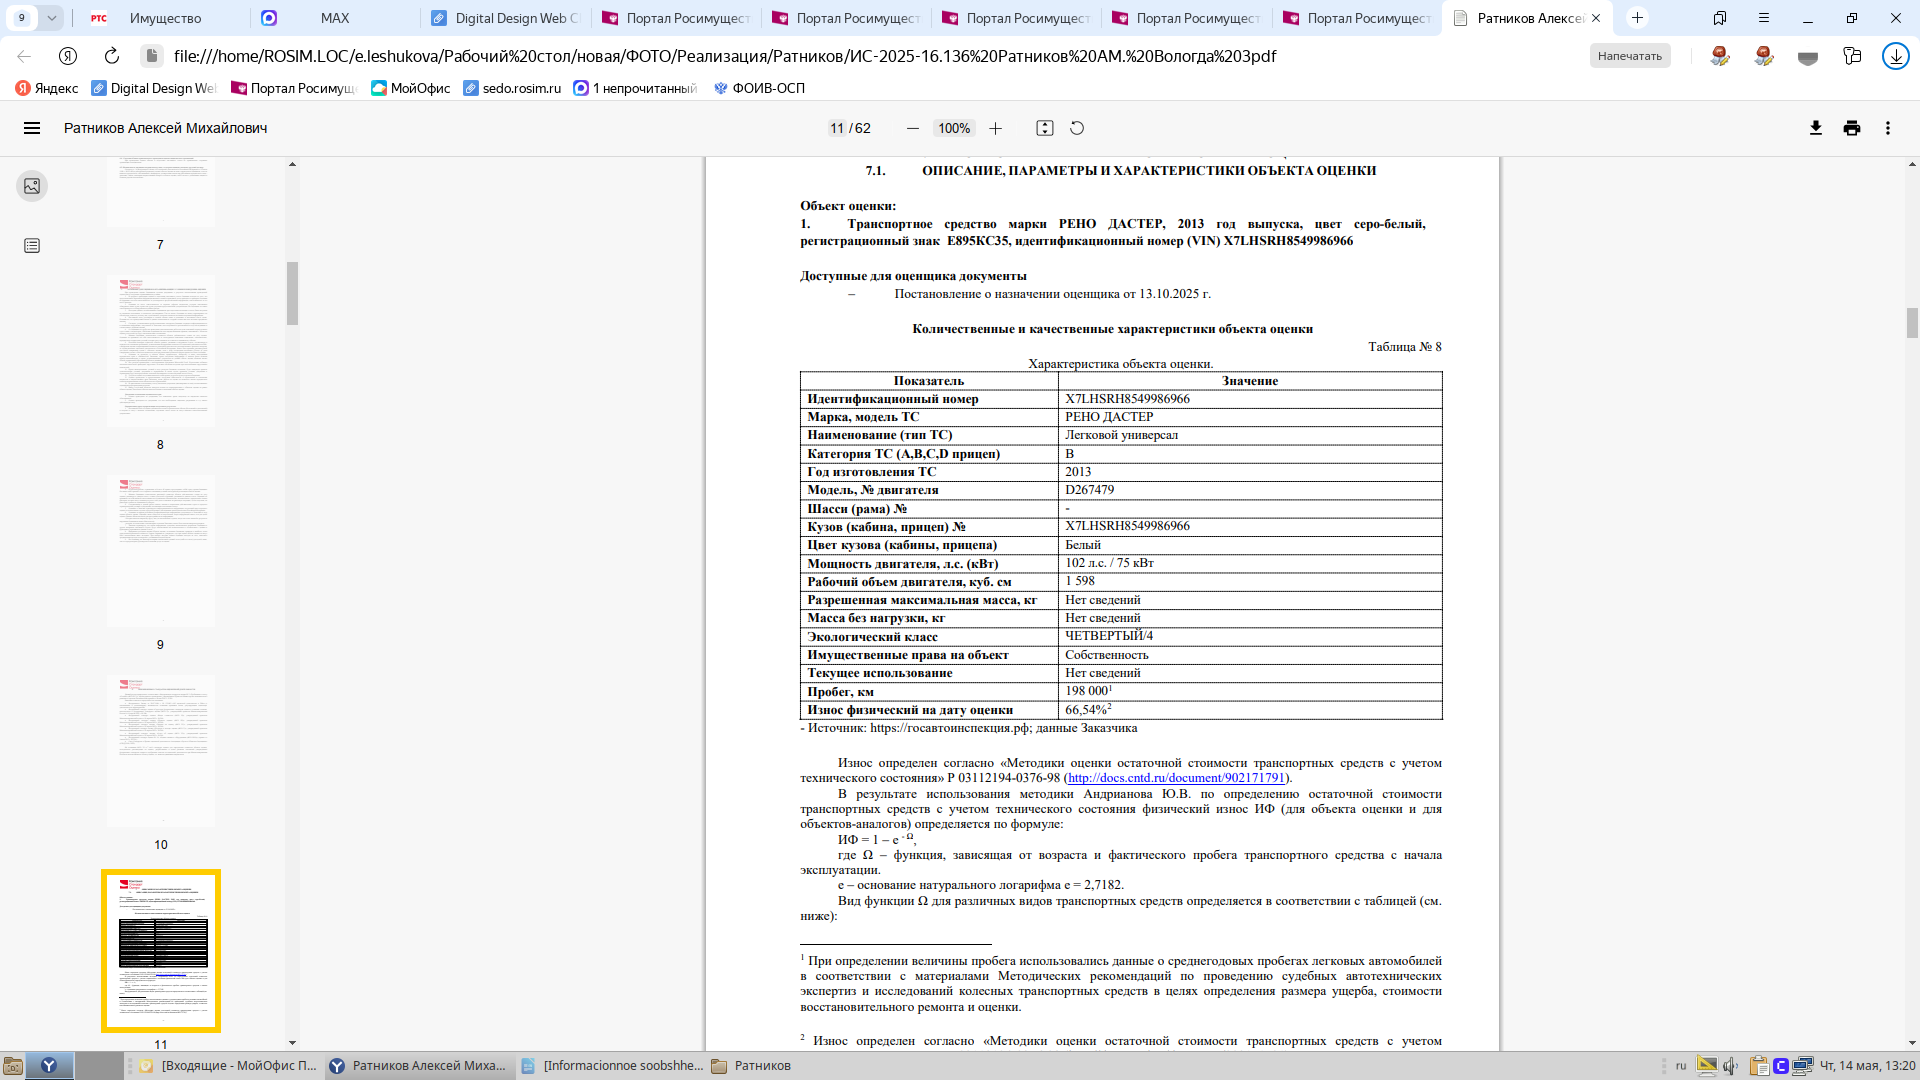Click the Yandex home icon near address bar
Screen dimensions: 1920x1080
point(68,56)
